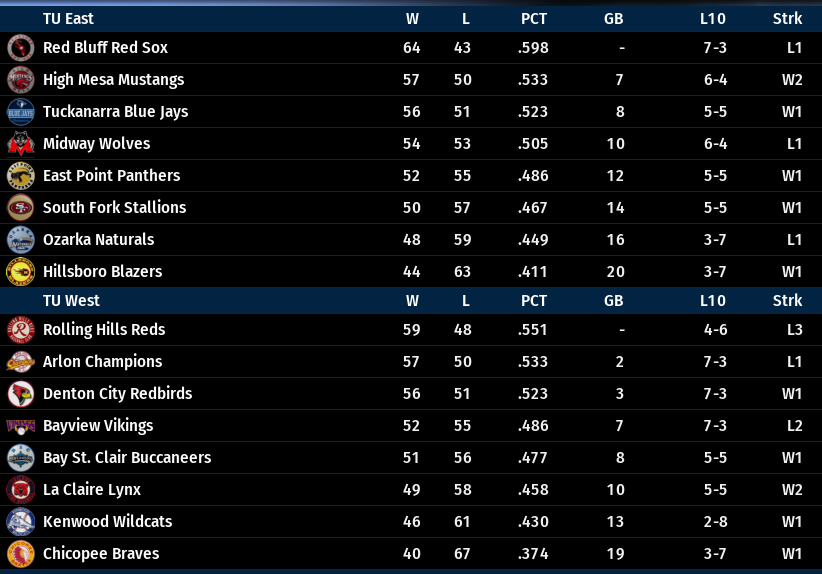Click the Rolling Hills Reds logo
This screenshot has width=822, height=574.
click(20, 330)
